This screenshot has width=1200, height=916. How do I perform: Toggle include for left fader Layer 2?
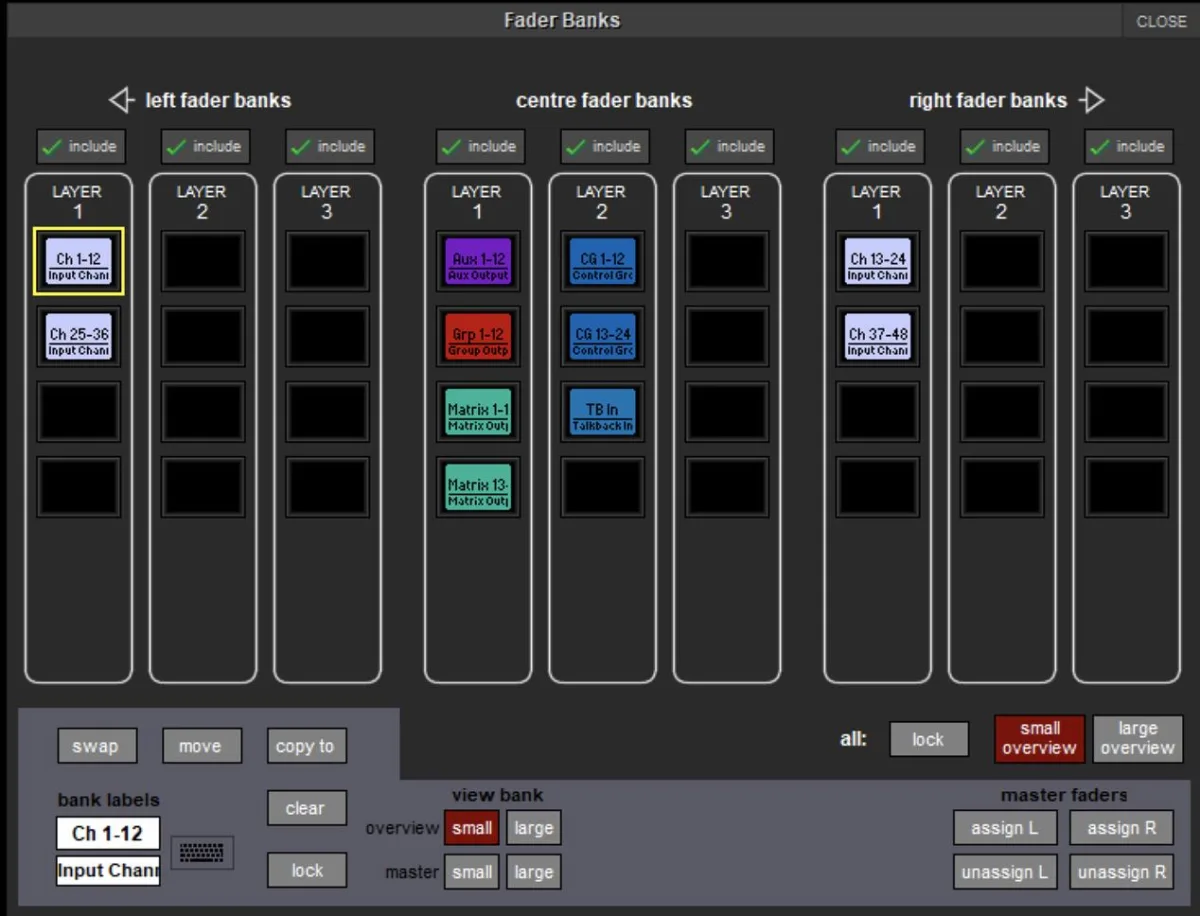tap(205, 146)
